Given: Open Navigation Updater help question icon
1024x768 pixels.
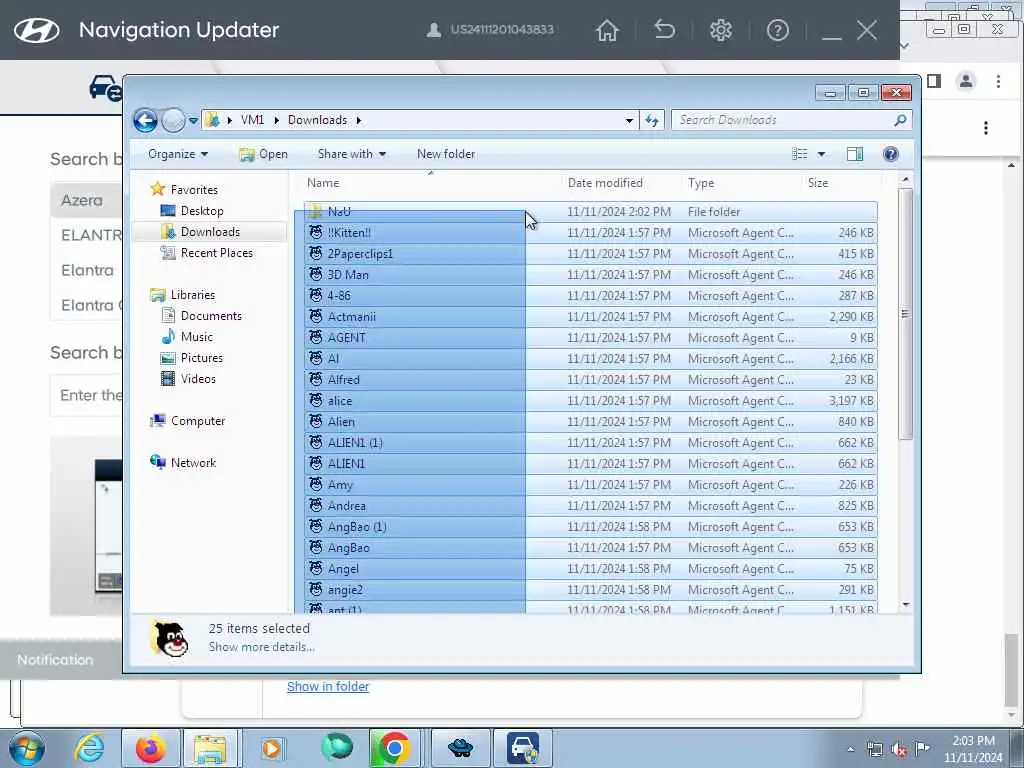Looking at the screenshot, I should tap(777, 30).
